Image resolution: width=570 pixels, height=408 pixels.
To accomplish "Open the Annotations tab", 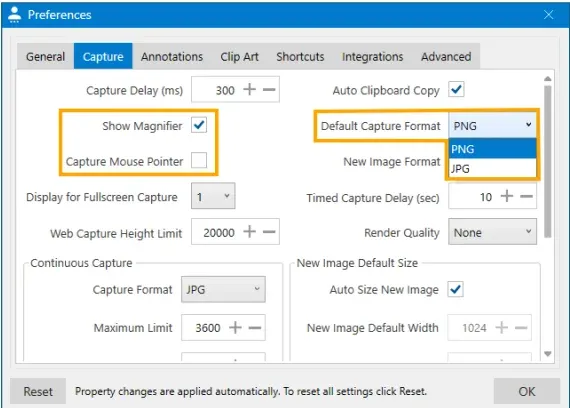I will (x=172, y=56).
